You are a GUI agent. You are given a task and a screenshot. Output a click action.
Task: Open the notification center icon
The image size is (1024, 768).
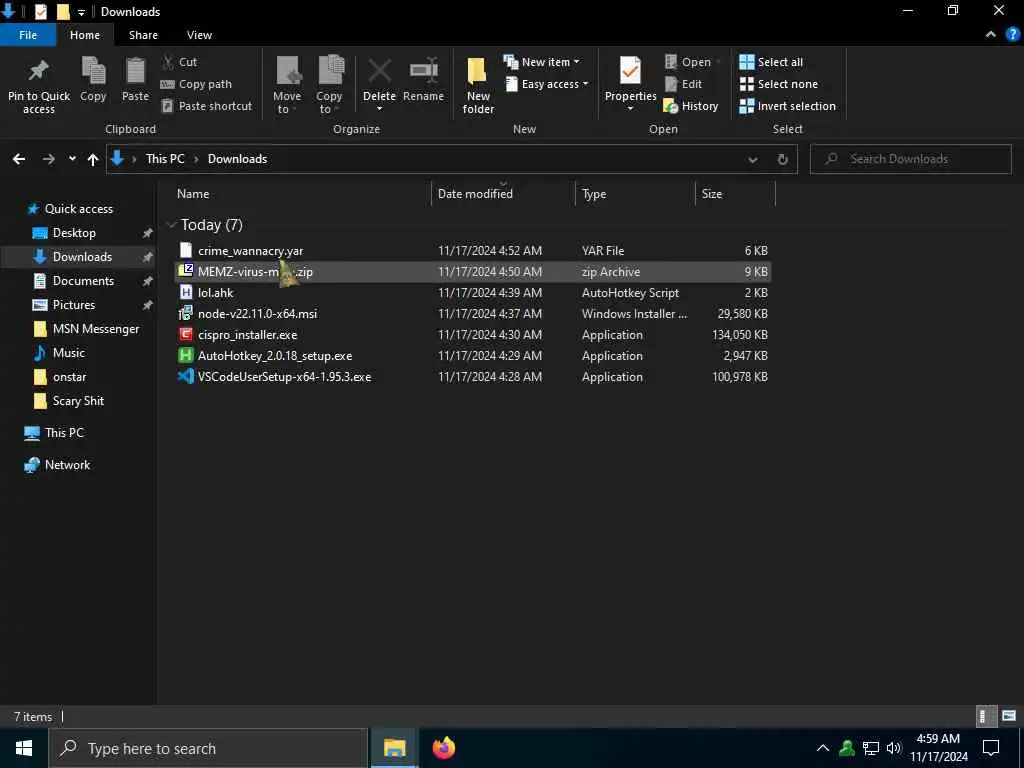click(x=991, y=748)
